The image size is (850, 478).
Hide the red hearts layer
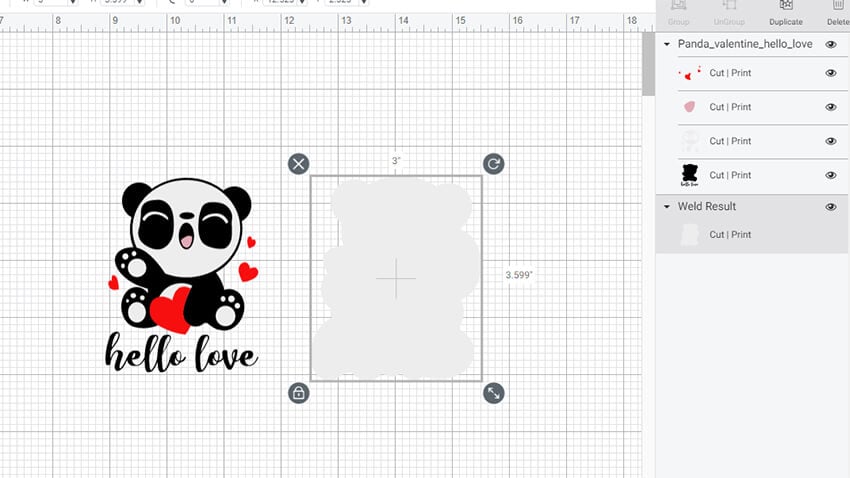[x=830, y=73]
